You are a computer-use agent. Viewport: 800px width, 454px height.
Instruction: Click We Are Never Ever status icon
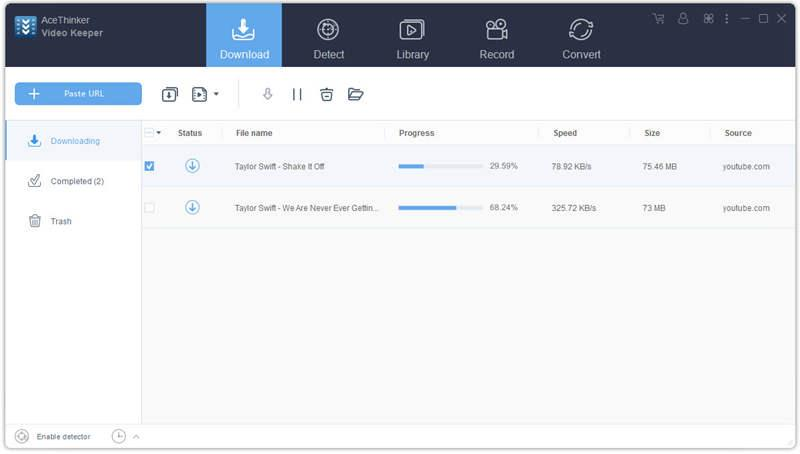click(x=192, y=207)
